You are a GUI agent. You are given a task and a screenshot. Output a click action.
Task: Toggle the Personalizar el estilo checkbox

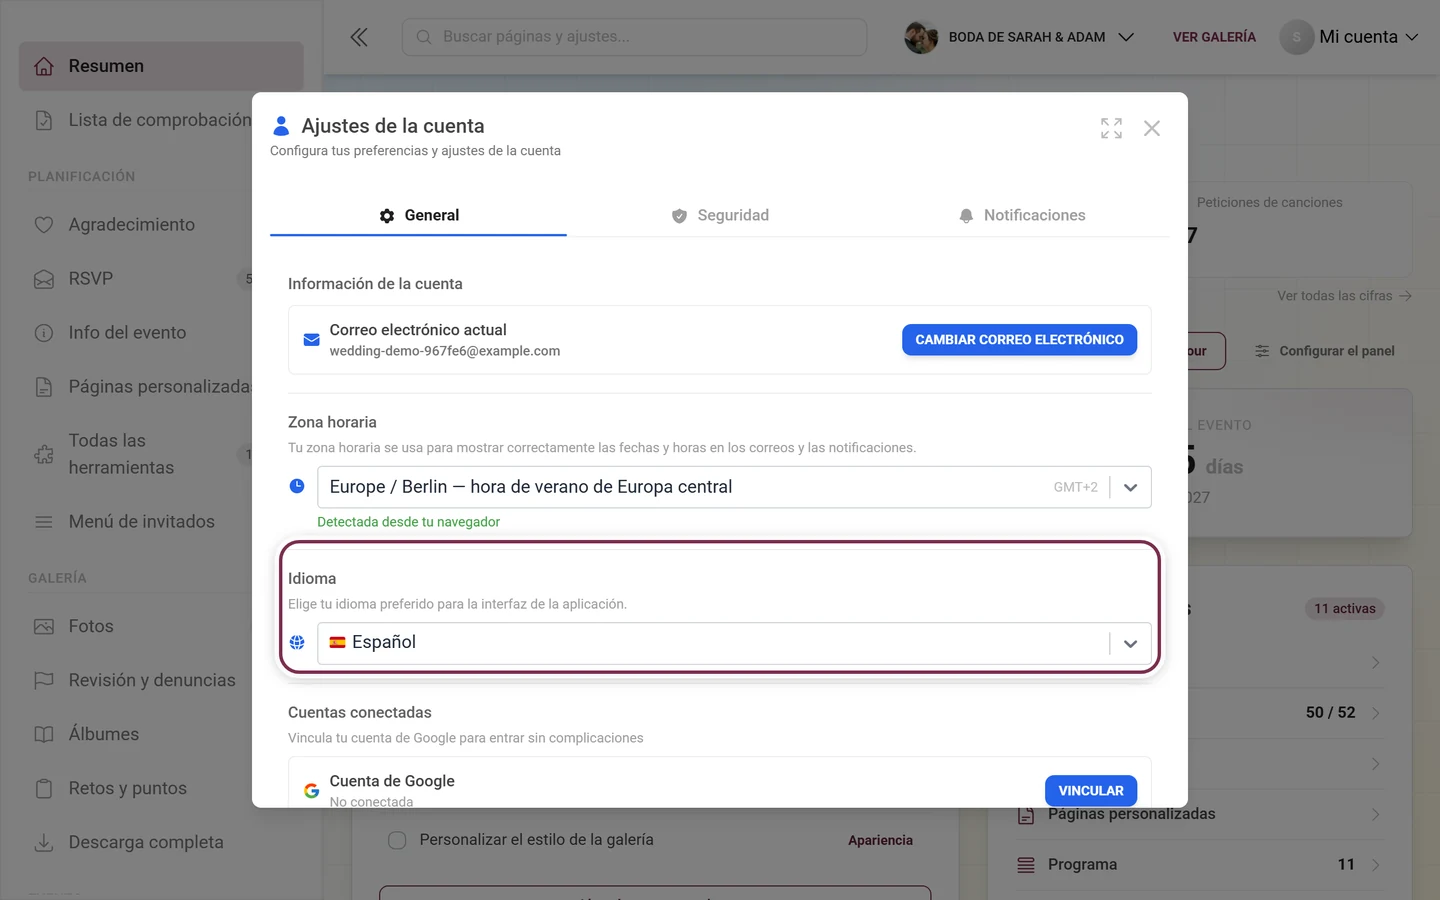(397, 840)
